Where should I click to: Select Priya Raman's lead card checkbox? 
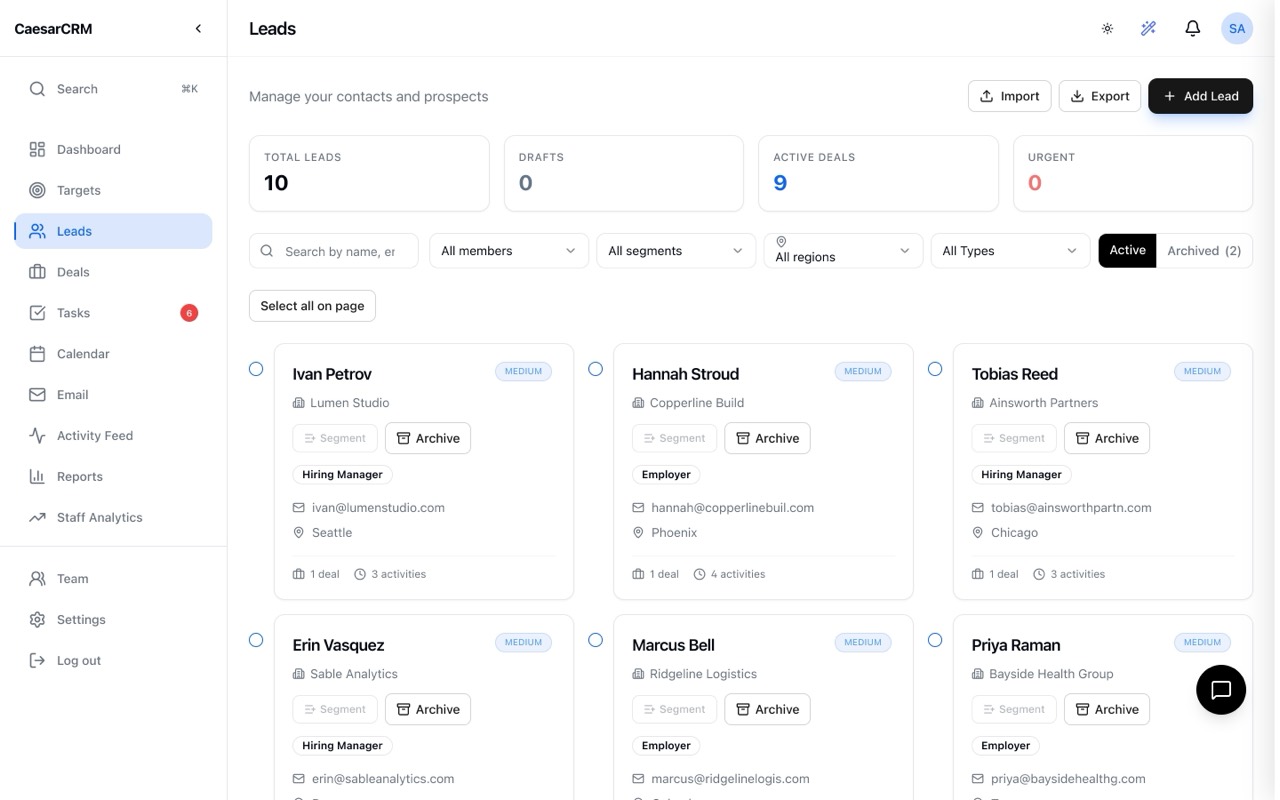pyautogui.click(x=935, y=640)
